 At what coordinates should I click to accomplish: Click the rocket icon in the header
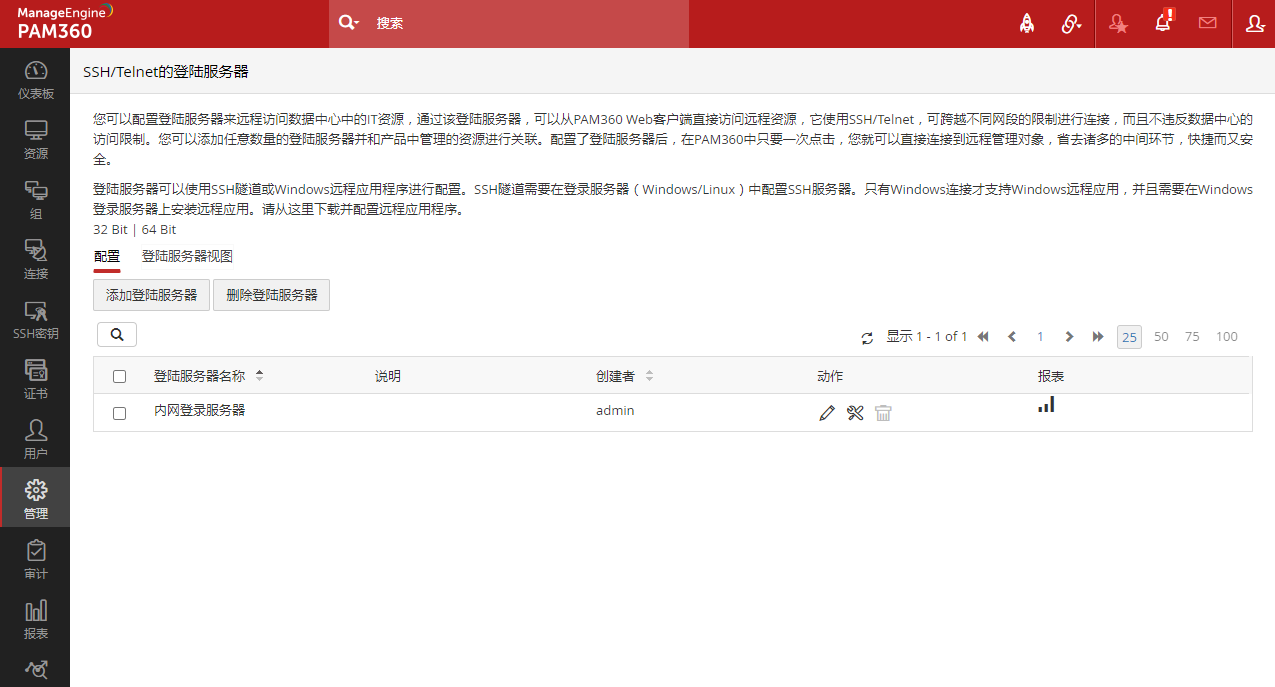[1027, 23]
